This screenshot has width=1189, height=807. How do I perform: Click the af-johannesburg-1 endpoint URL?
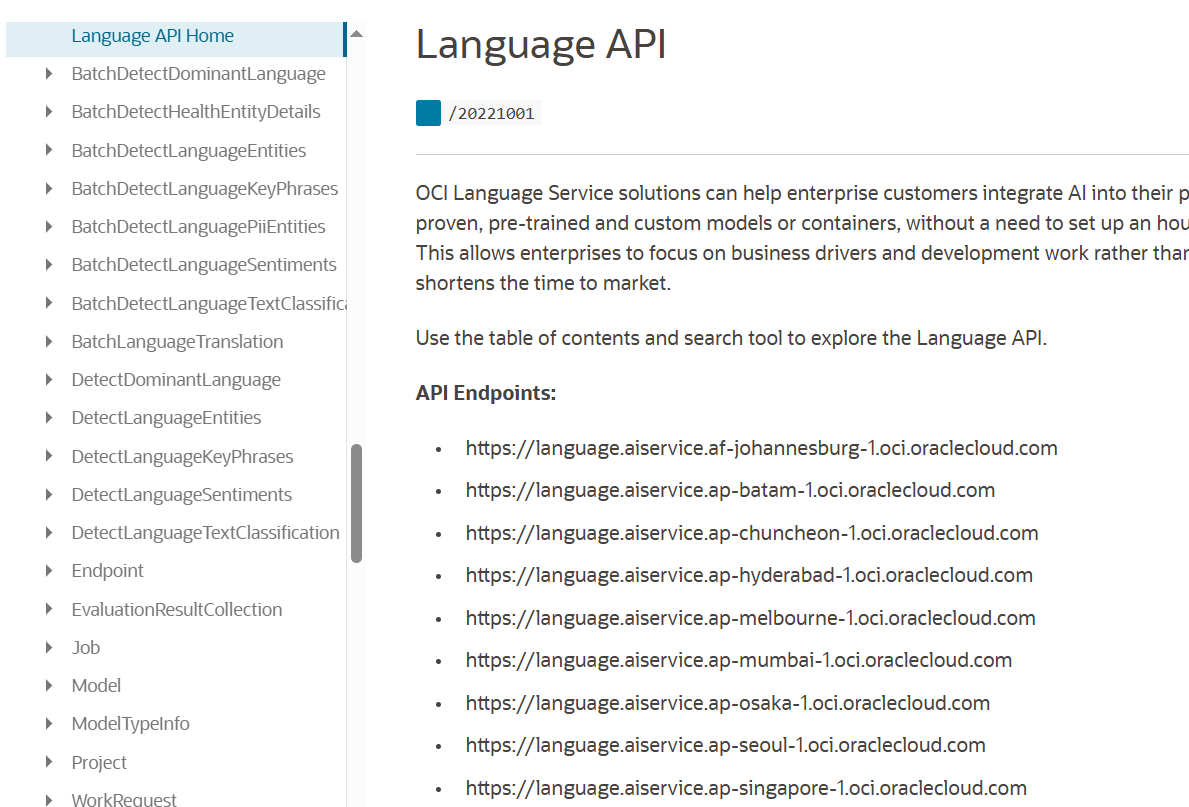coord(761,448)
